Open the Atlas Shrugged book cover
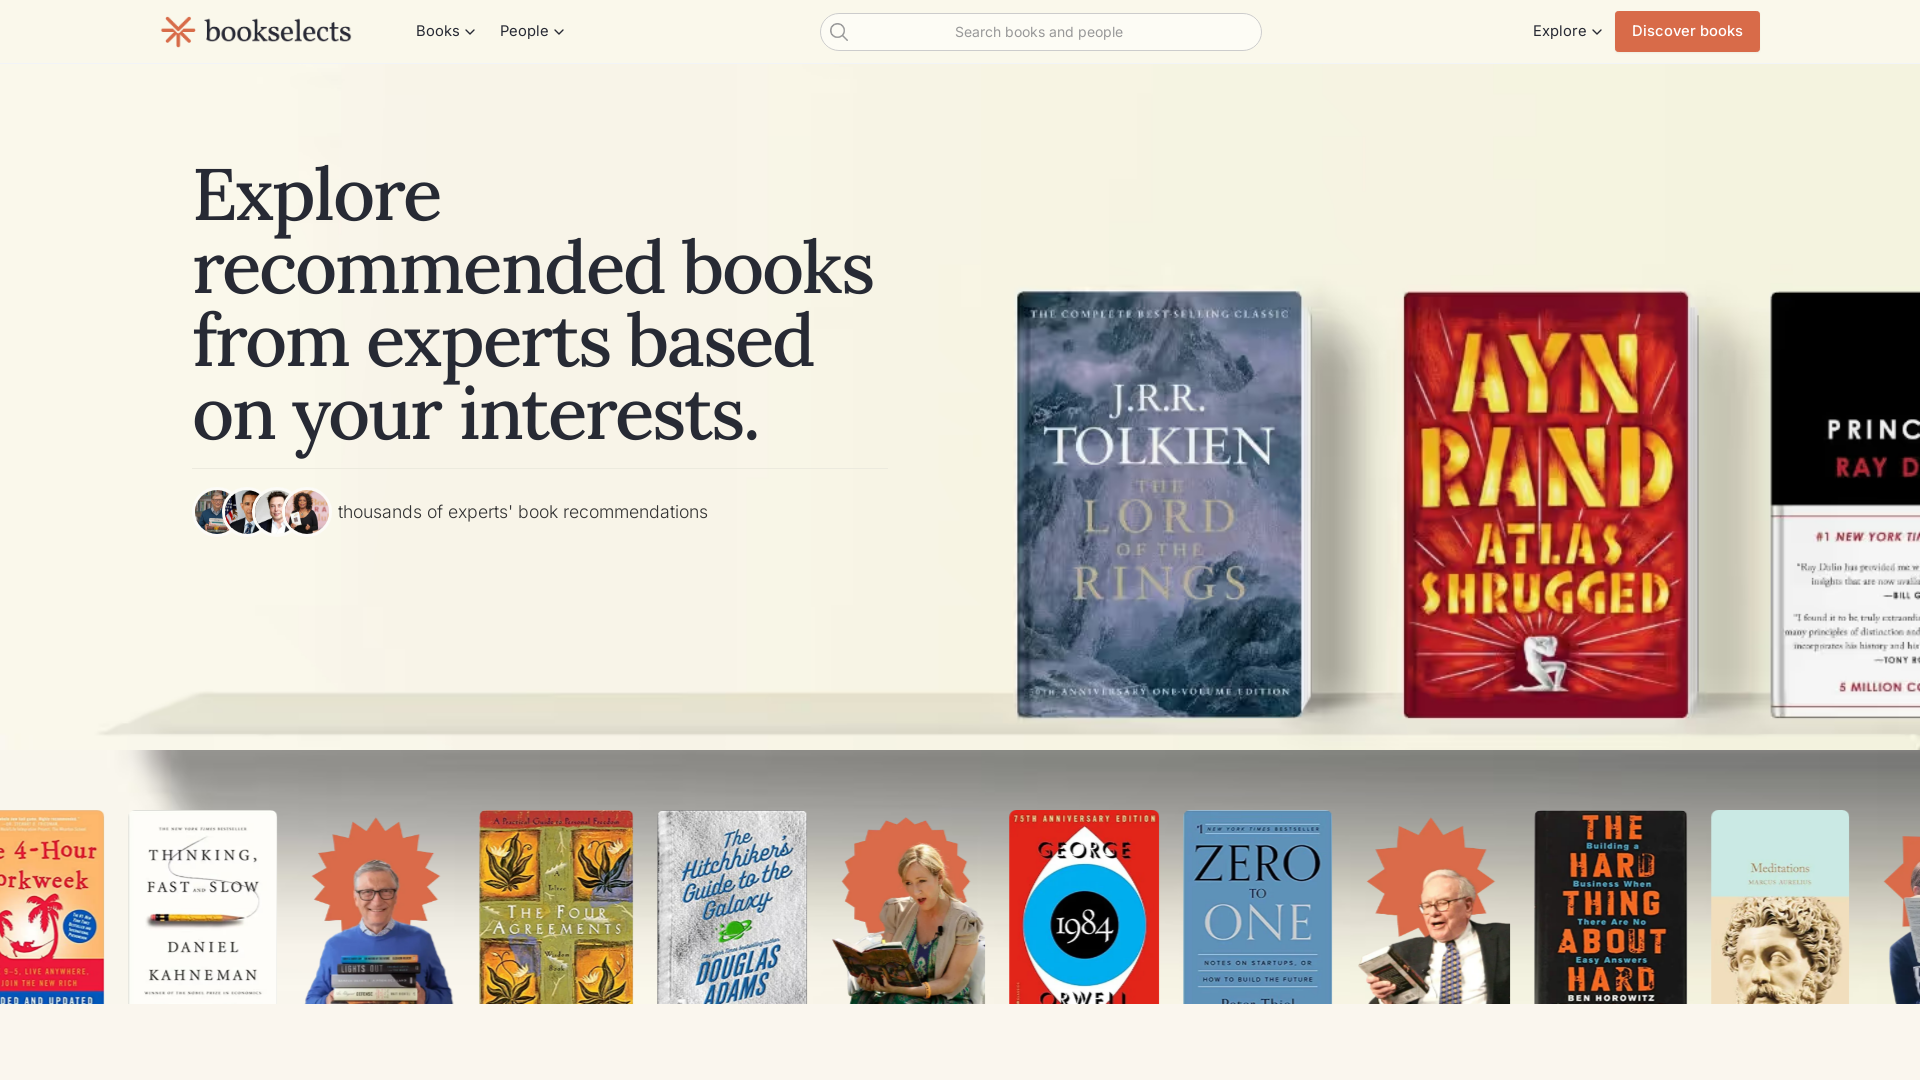Viewport: 1920px width, 1080px height. click(x=1546, y=505)
